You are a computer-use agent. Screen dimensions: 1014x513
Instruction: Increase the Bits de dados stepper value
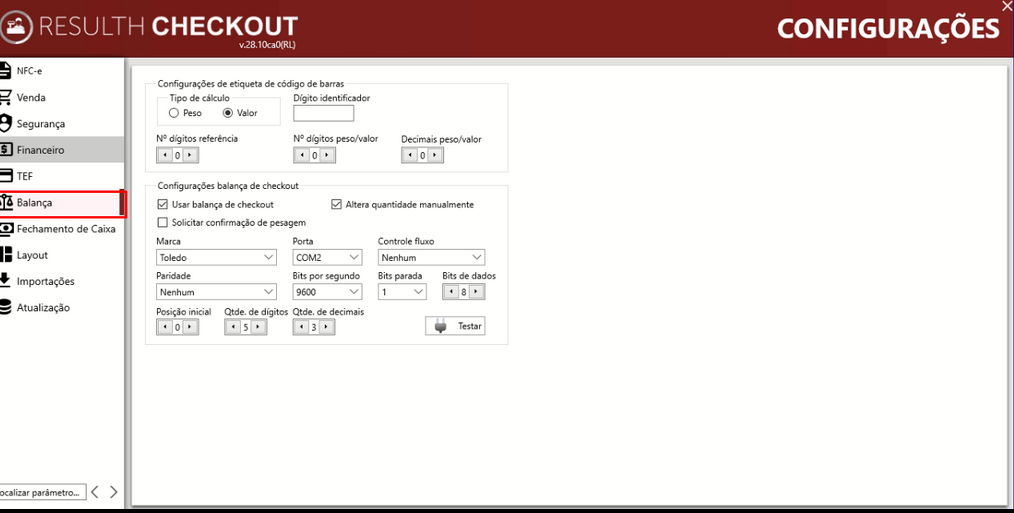point(477,292)
